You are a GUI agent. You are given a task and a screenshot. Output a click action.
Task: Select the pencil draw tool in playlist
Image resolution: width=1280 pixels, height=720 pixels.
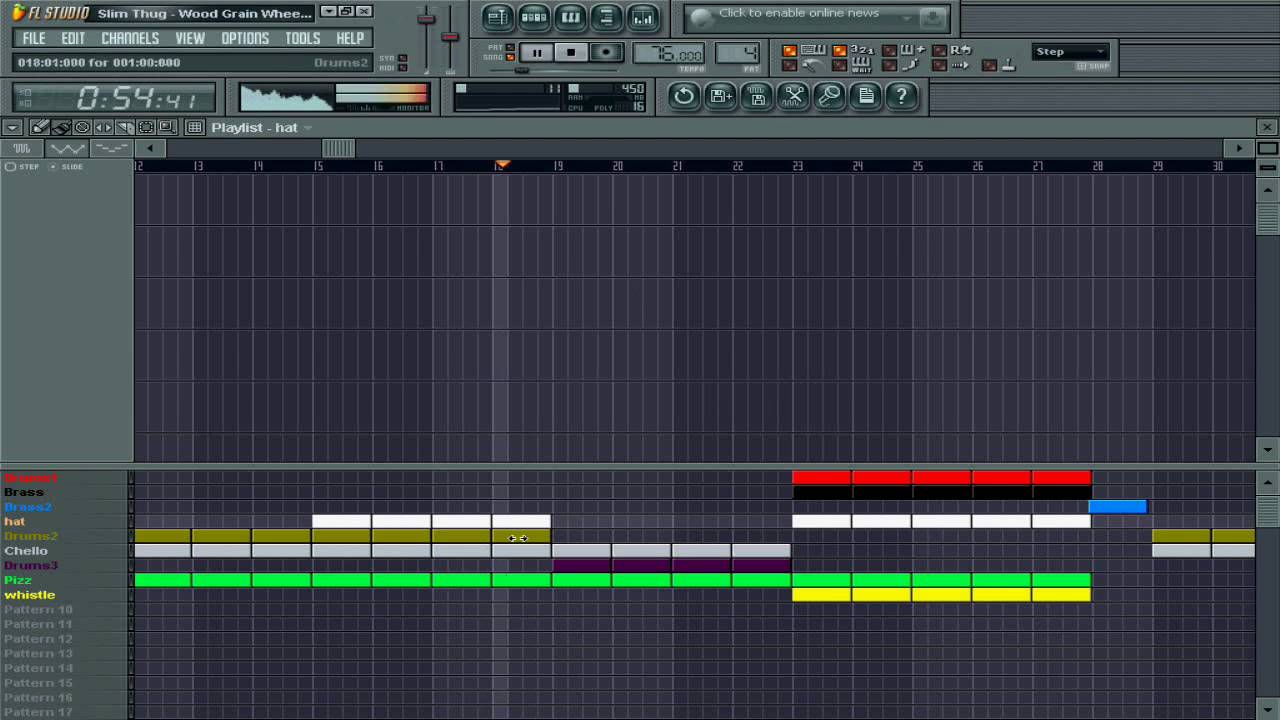click(40, 127)
